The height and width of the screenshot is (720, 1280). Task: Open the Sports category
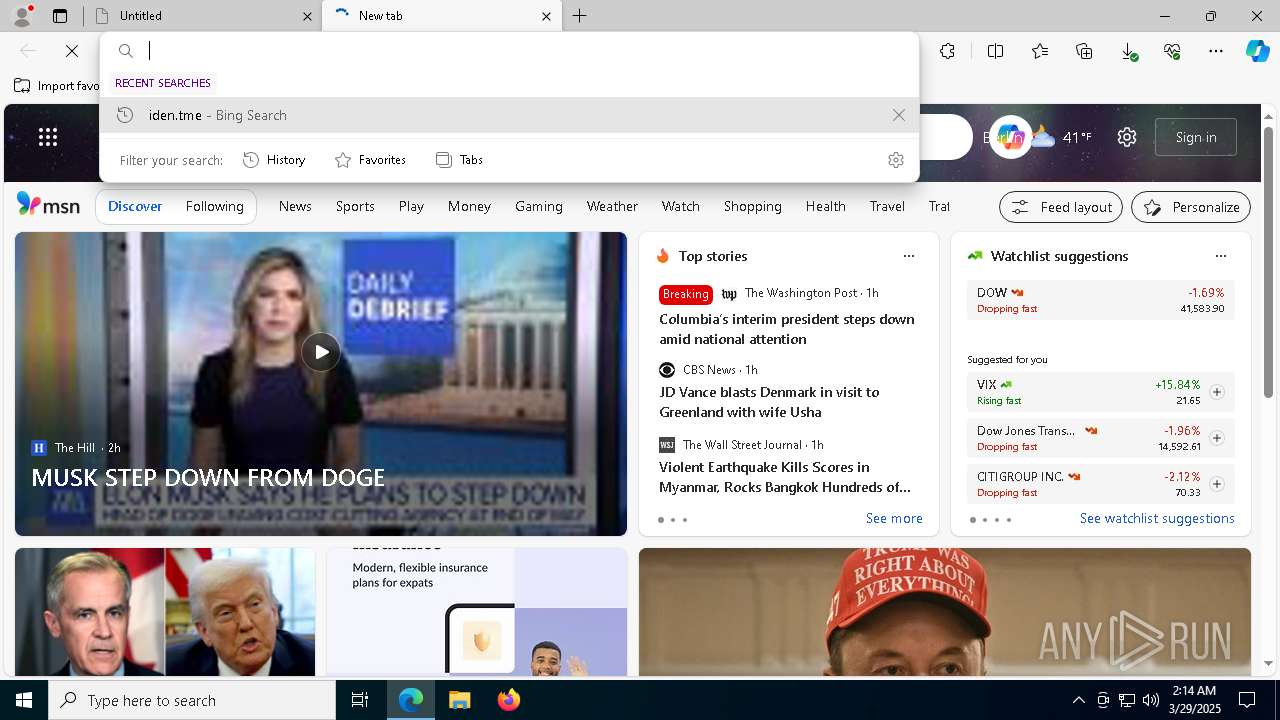355,206
